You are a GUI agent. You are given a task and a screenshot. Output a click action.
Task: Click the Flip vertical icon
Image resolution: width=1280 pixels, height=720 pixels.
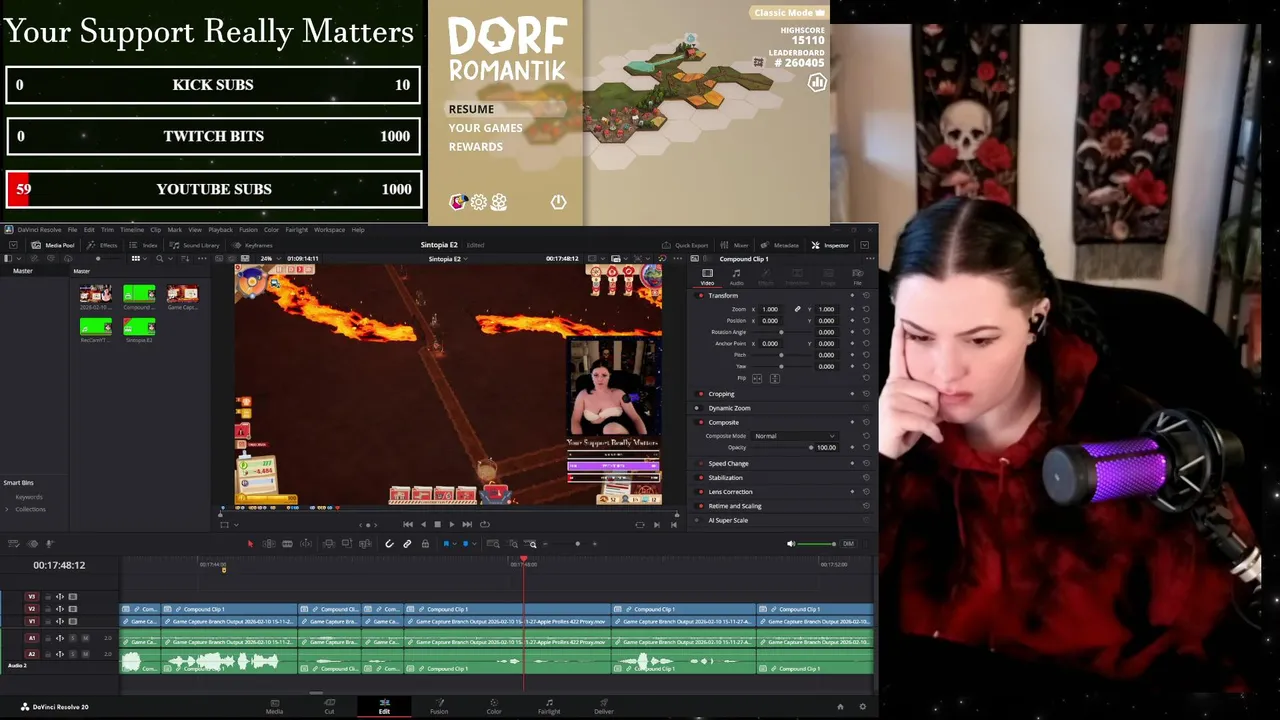tap(774, 379)
